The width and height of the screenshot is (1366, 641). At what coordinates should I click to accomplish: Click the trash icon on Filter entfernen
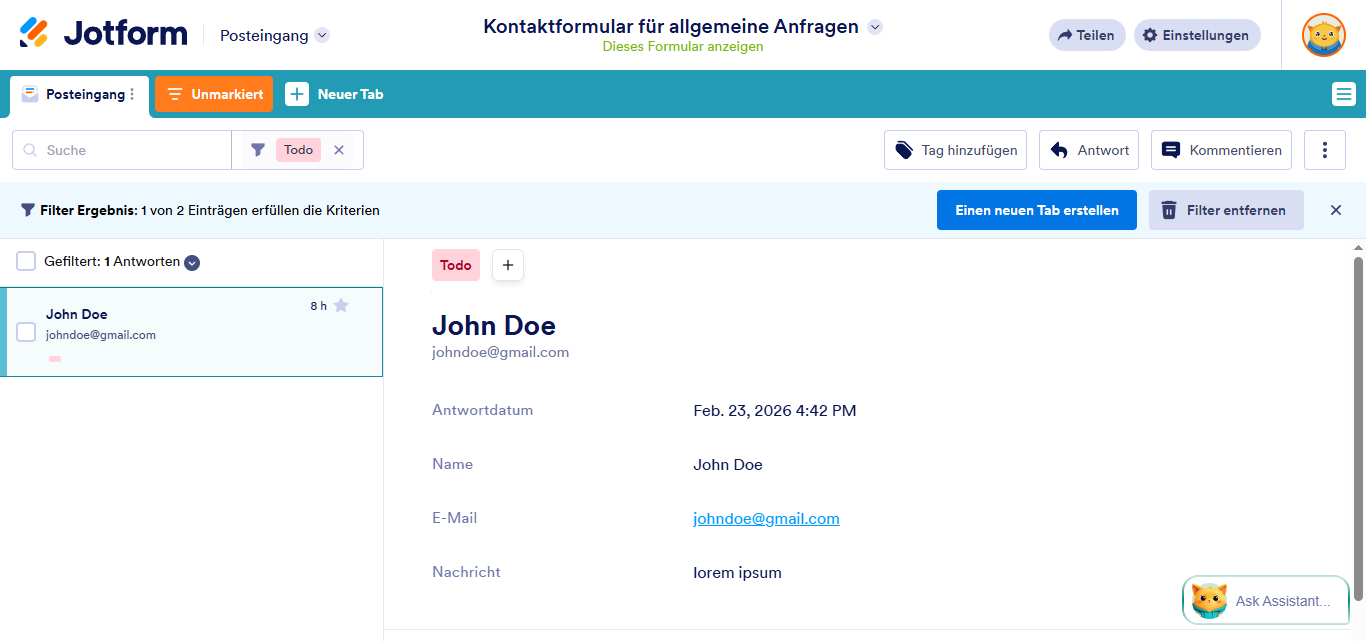point(1169,210)
